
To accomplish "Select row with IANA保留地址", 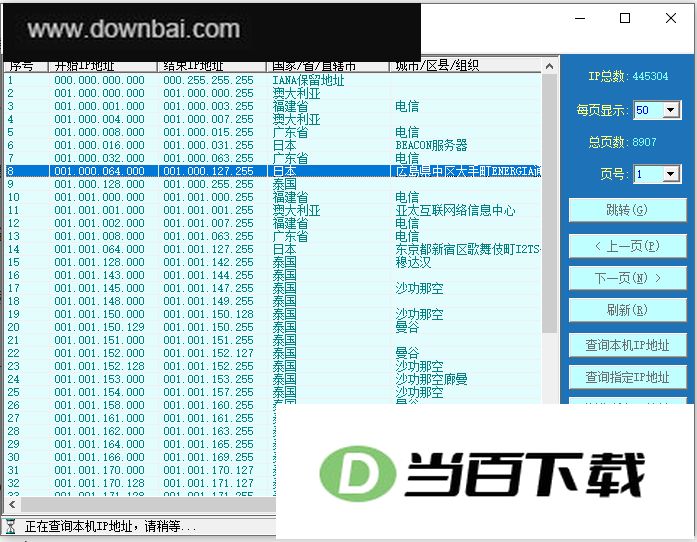I will tap(273, 80).
